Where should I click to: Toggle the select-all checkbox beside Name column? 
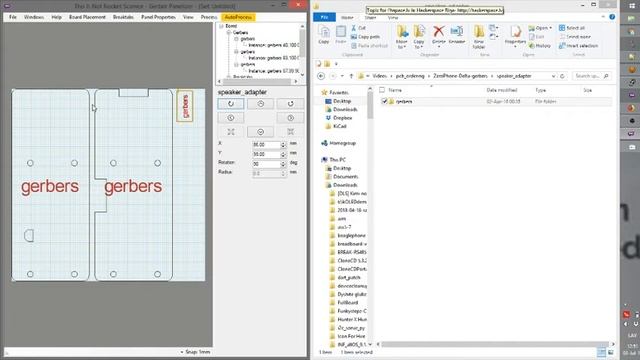coord(382,90)
